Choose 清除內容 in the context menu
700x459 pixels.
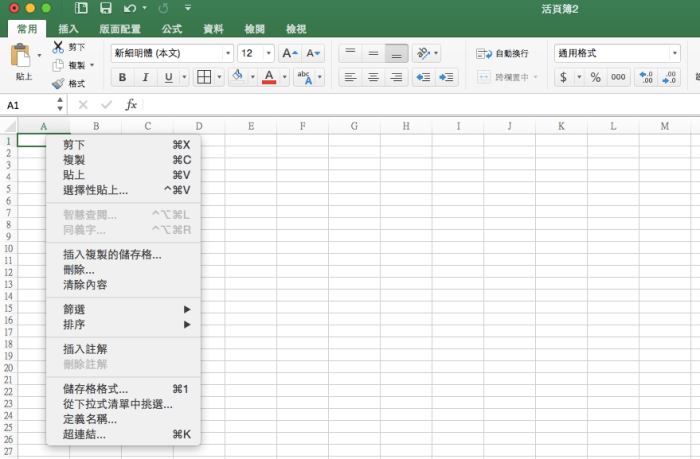click(x=123, y=285)
